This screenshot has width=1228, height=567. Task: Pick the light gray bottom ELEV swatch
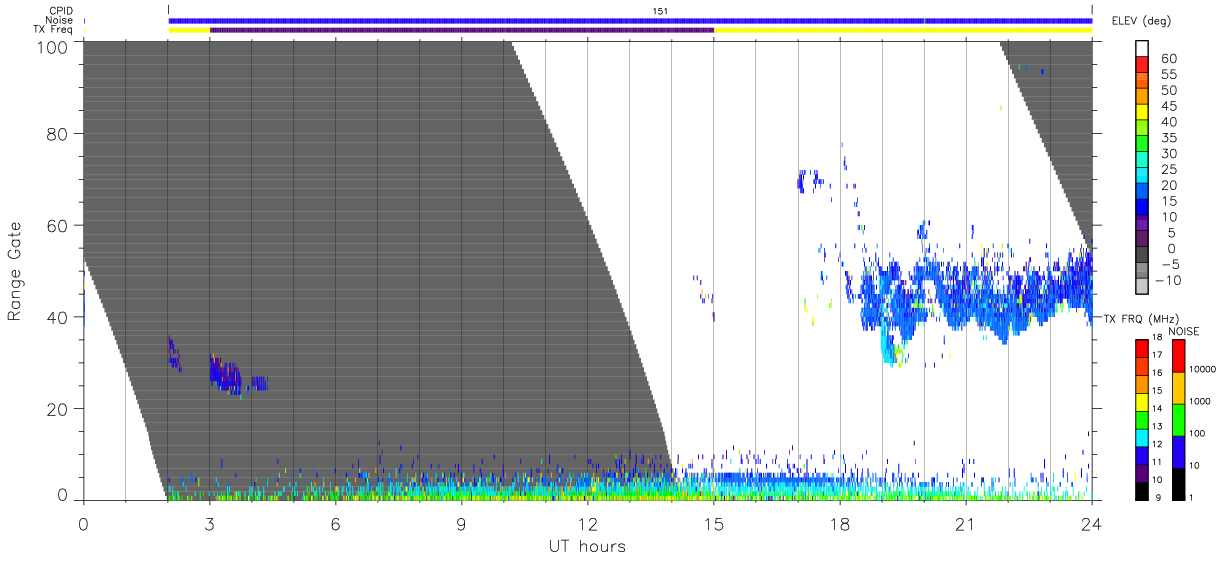click(x=1143, y=288)
